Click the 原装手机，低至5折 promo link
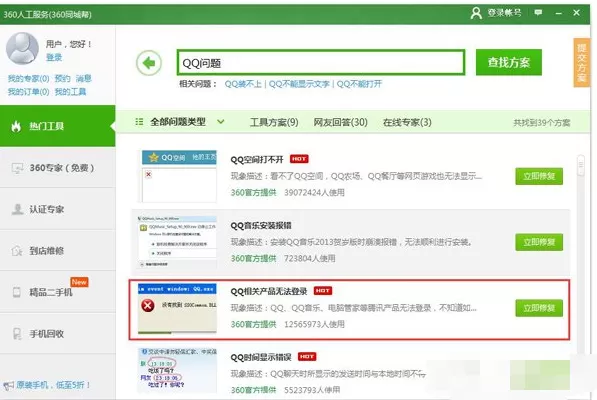 coord(53,385)
